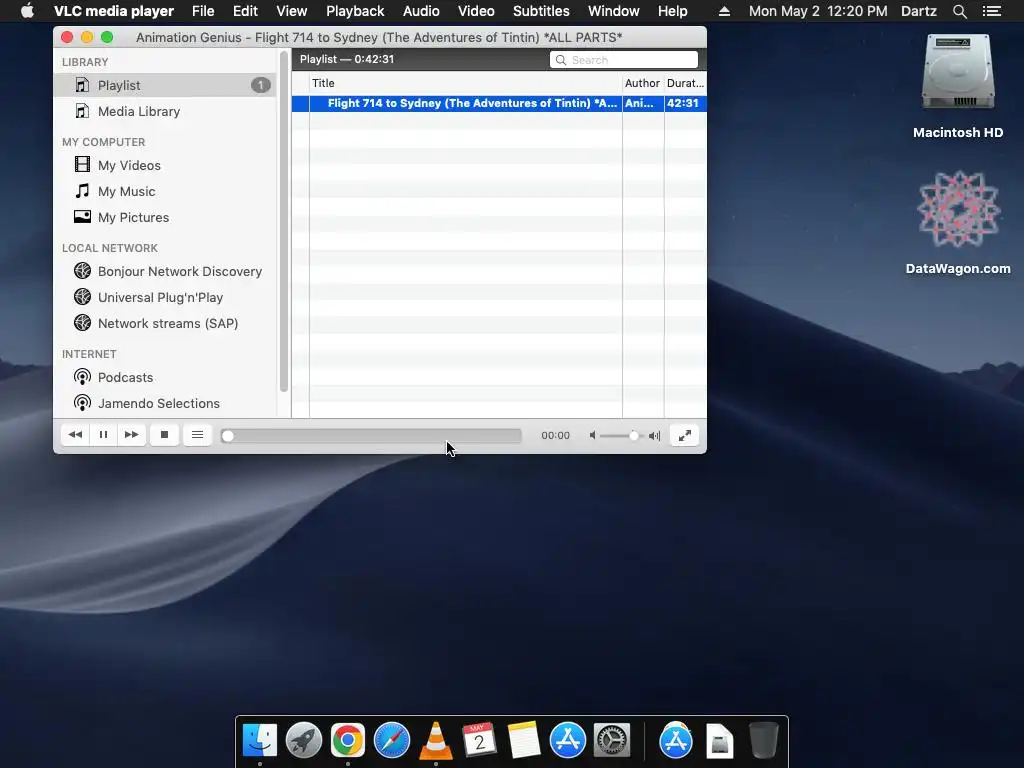Screen dimensions: 1024x768
Task: Click the 42:31 duration cell
Action: pyautogui.click(x=683, y=103)
